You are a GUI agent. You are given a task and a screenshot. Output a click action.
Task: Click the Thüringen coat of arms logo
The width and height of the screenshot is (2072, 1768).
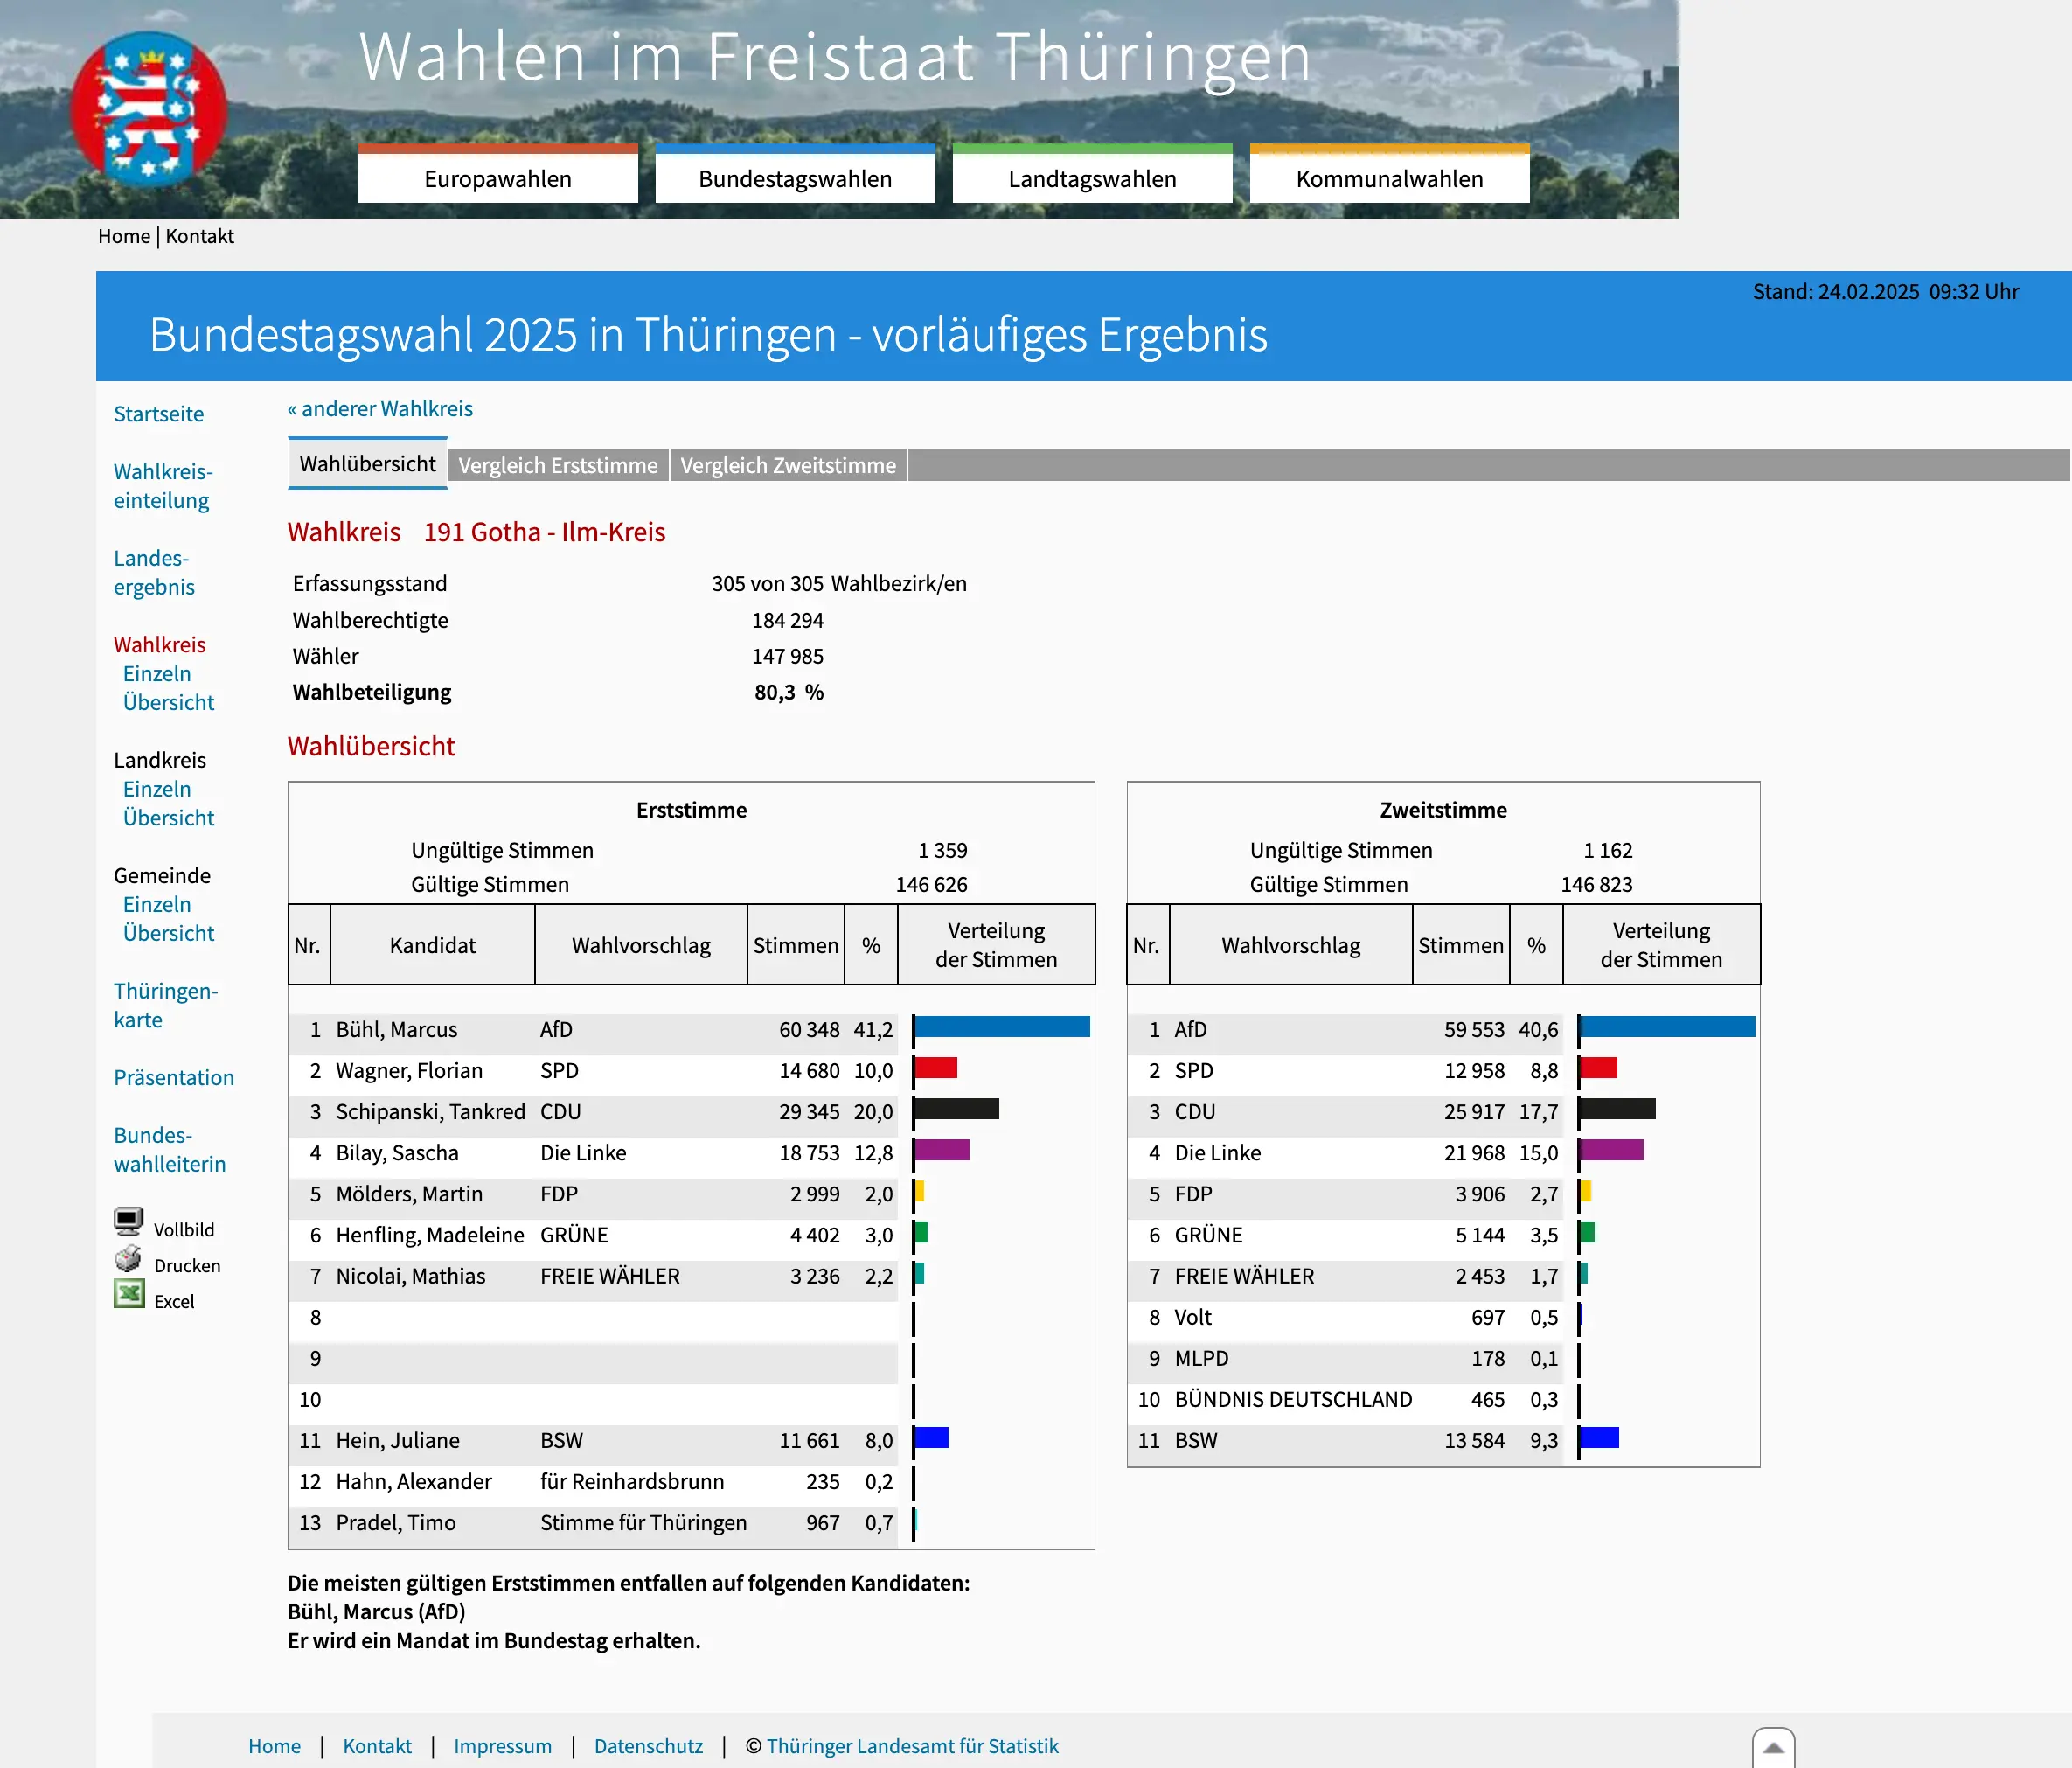[x=150, y=108]
